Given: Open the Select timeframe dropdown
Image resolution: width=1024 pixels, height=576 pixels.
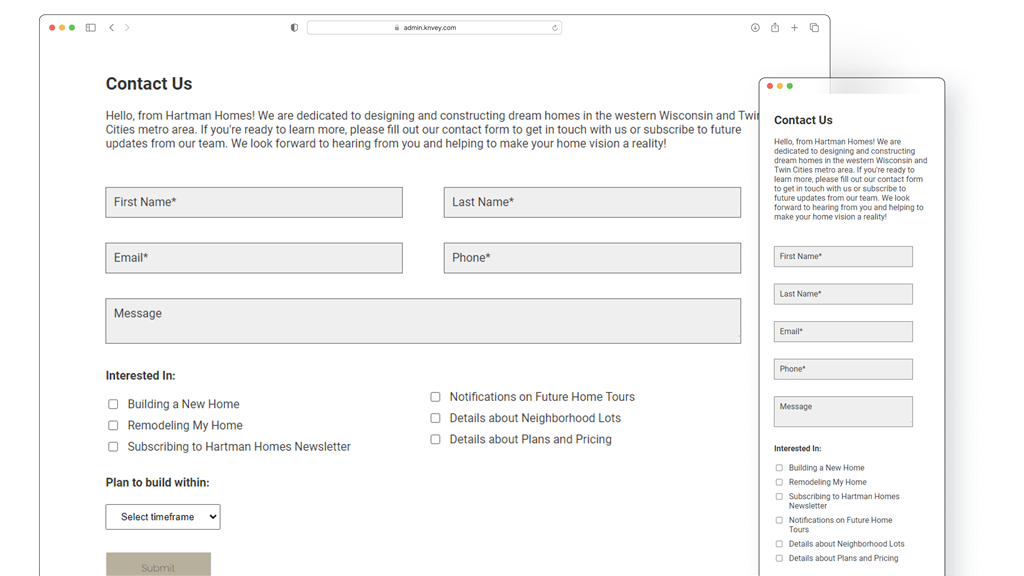Looking at the screenshot, I should point(163,517).
